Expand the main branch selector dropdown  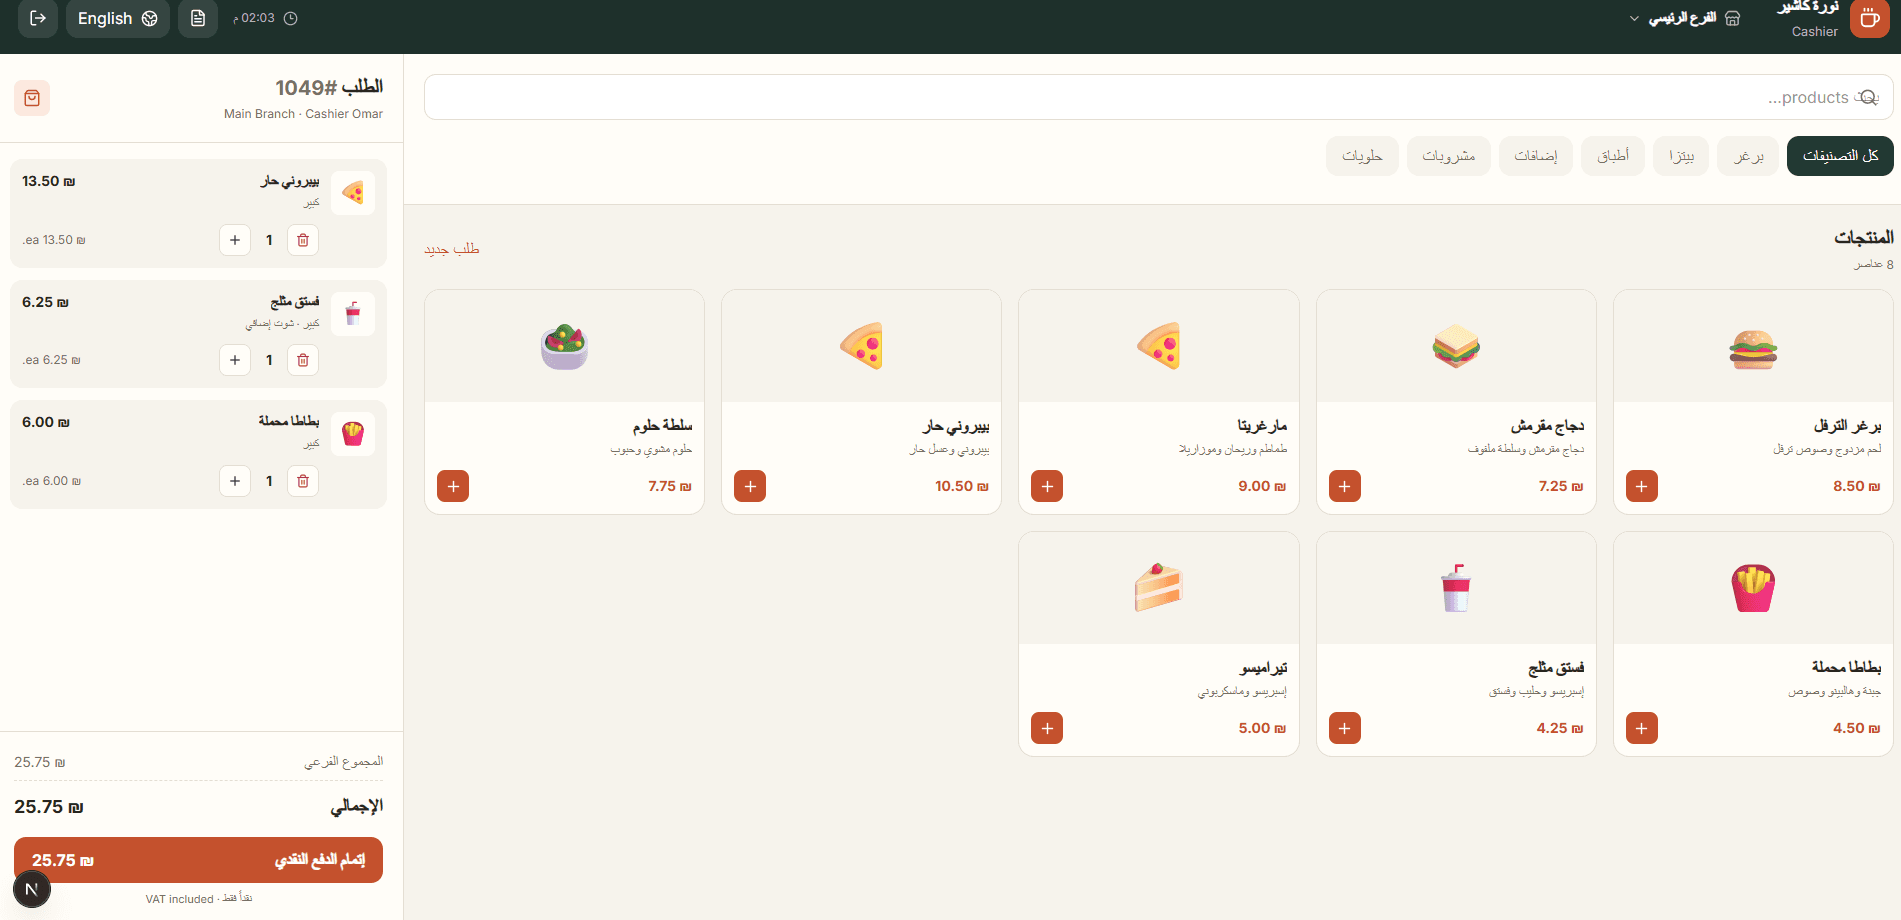click(x=1685, y=18)
